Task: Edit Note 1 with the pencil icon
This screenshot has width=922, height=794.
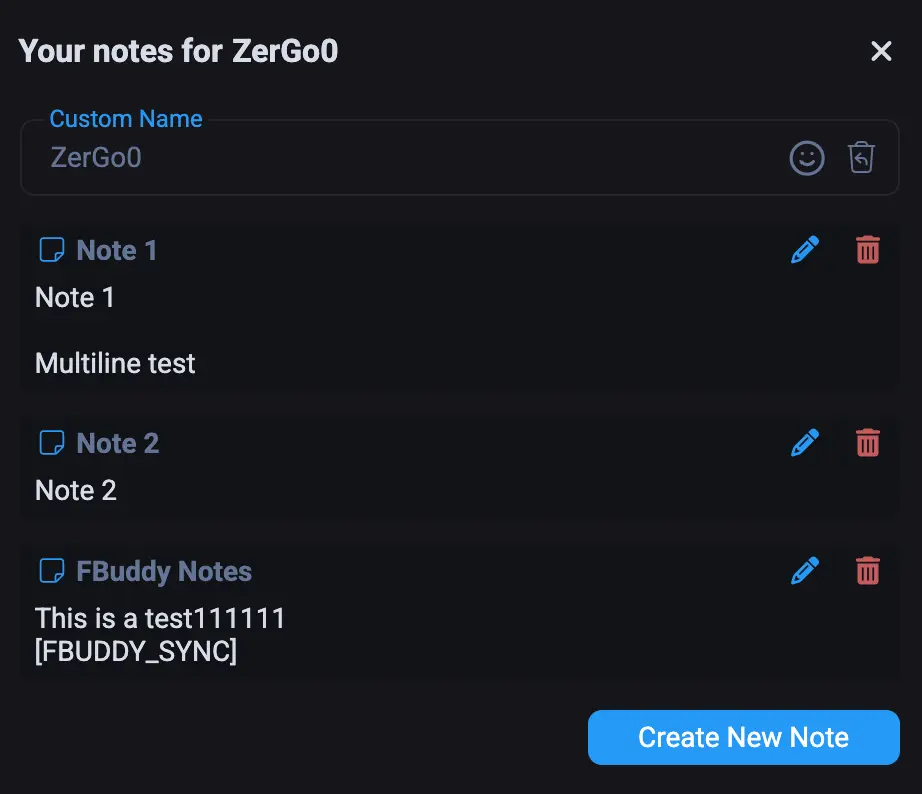Action: [x=804, y=250]
